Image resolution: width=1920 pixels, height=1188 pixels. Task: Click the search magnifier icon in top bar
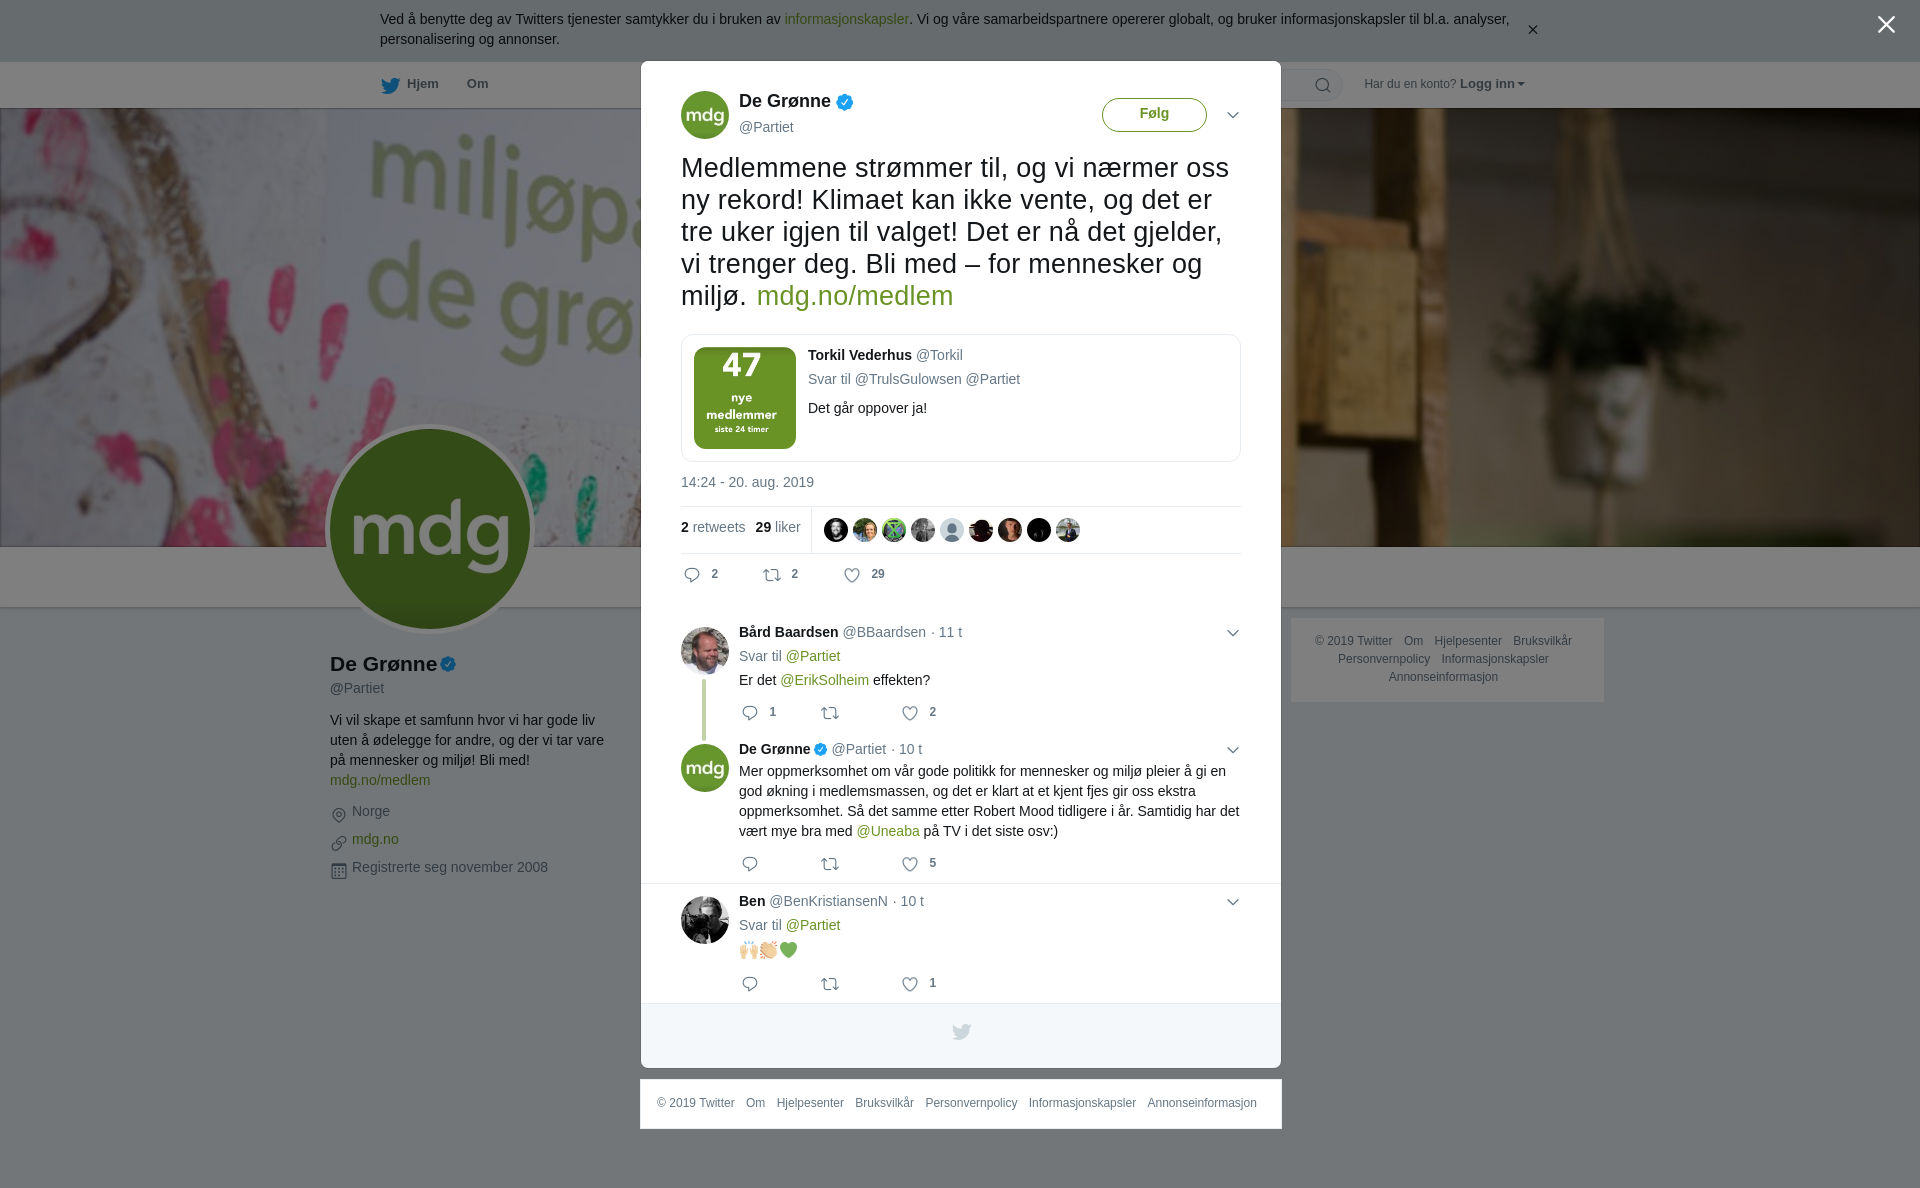[x=1323, y=85]
